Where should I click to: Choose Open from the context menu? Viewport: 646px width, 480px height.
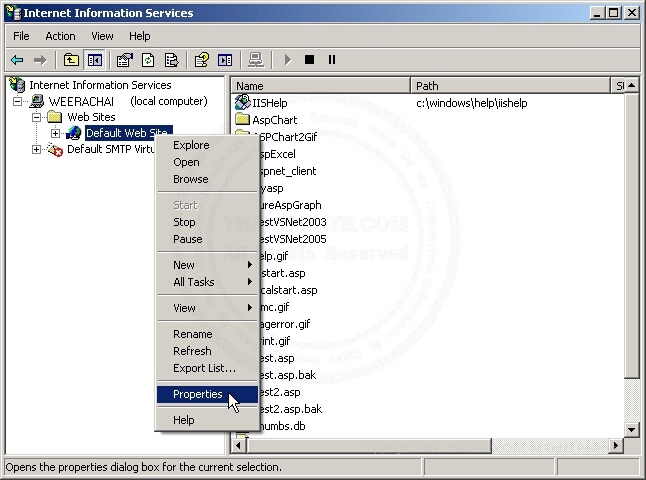pos(207,162)
